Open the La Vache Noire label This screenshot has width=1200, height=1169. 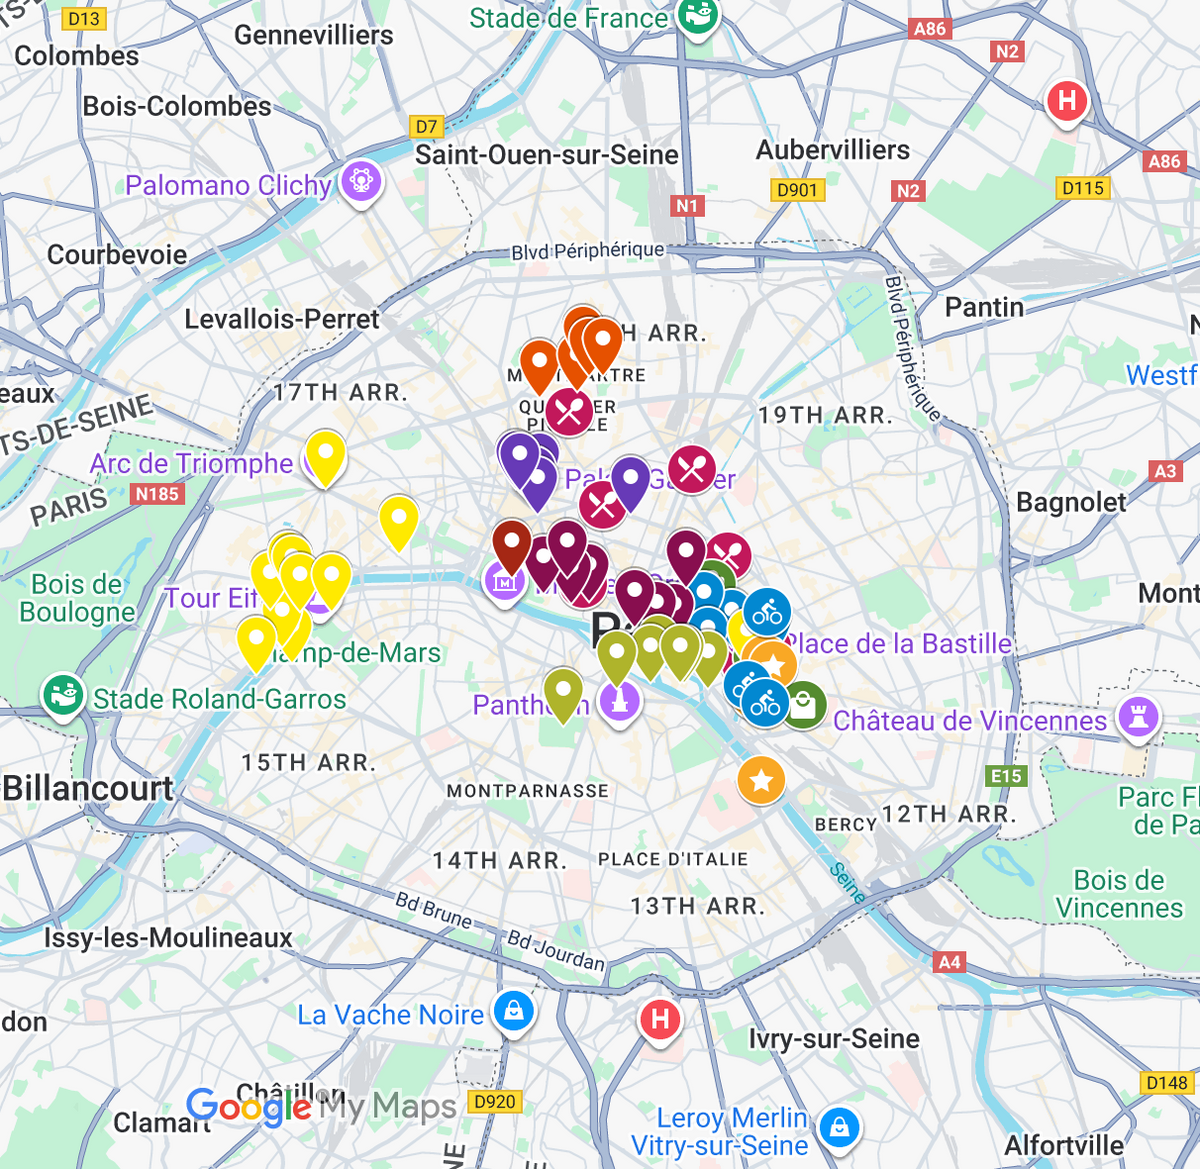point(391,1015)
